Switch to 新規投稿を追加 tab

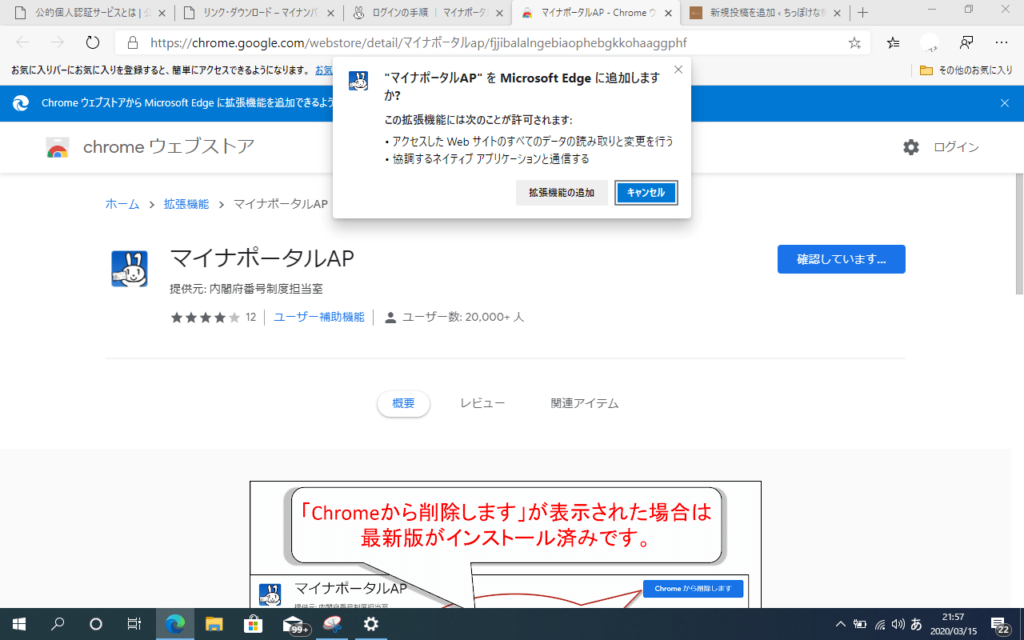pyautogui.click(x=765, y=13)
